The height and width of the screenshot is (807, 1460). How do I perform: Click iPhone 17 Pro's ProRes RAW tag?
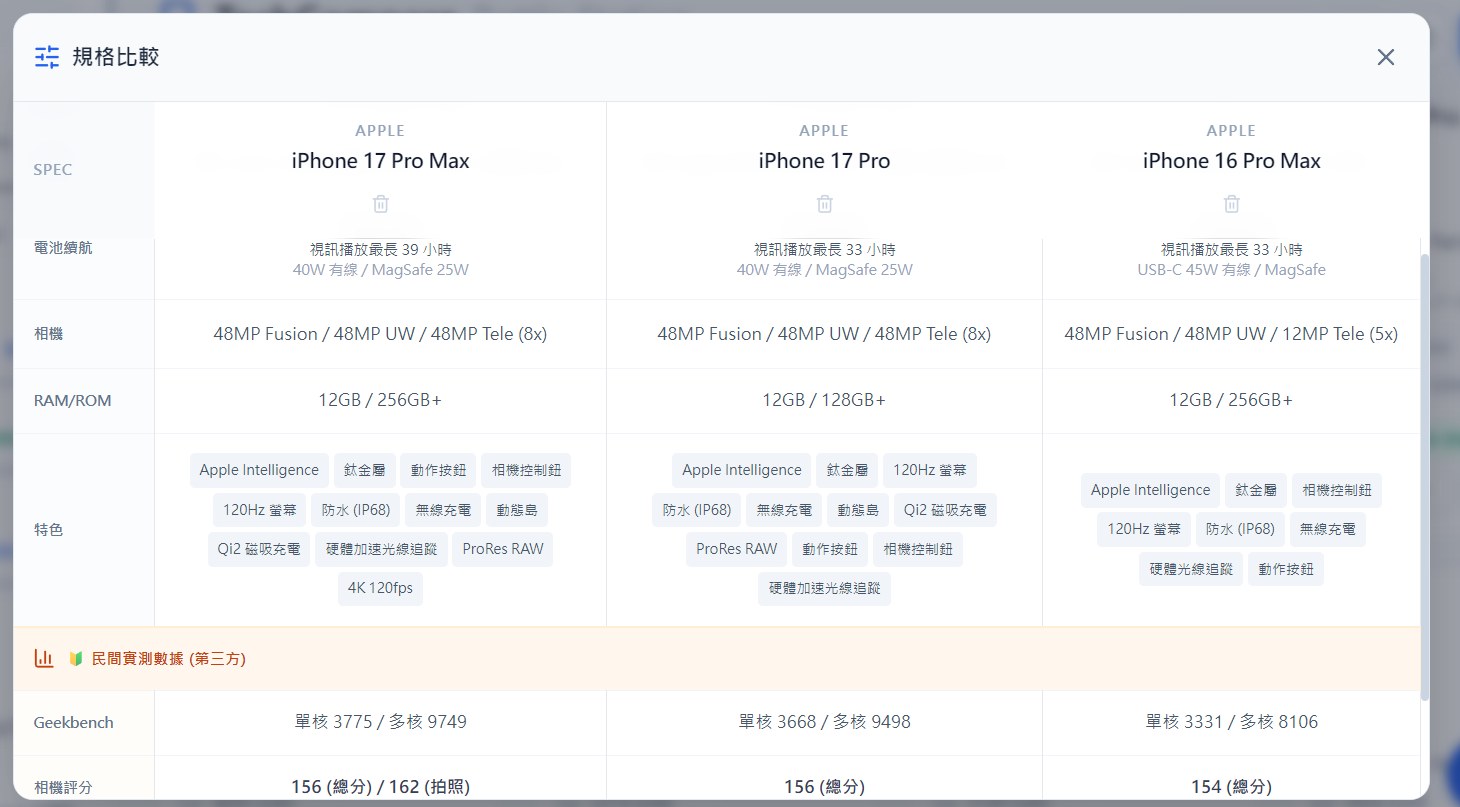[737, 549]
